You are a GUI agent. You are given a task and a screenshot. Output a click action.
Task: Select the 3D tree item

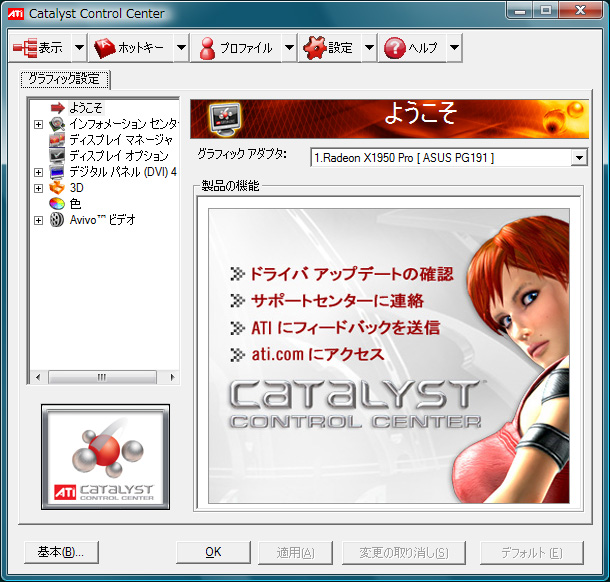[77, 188]
